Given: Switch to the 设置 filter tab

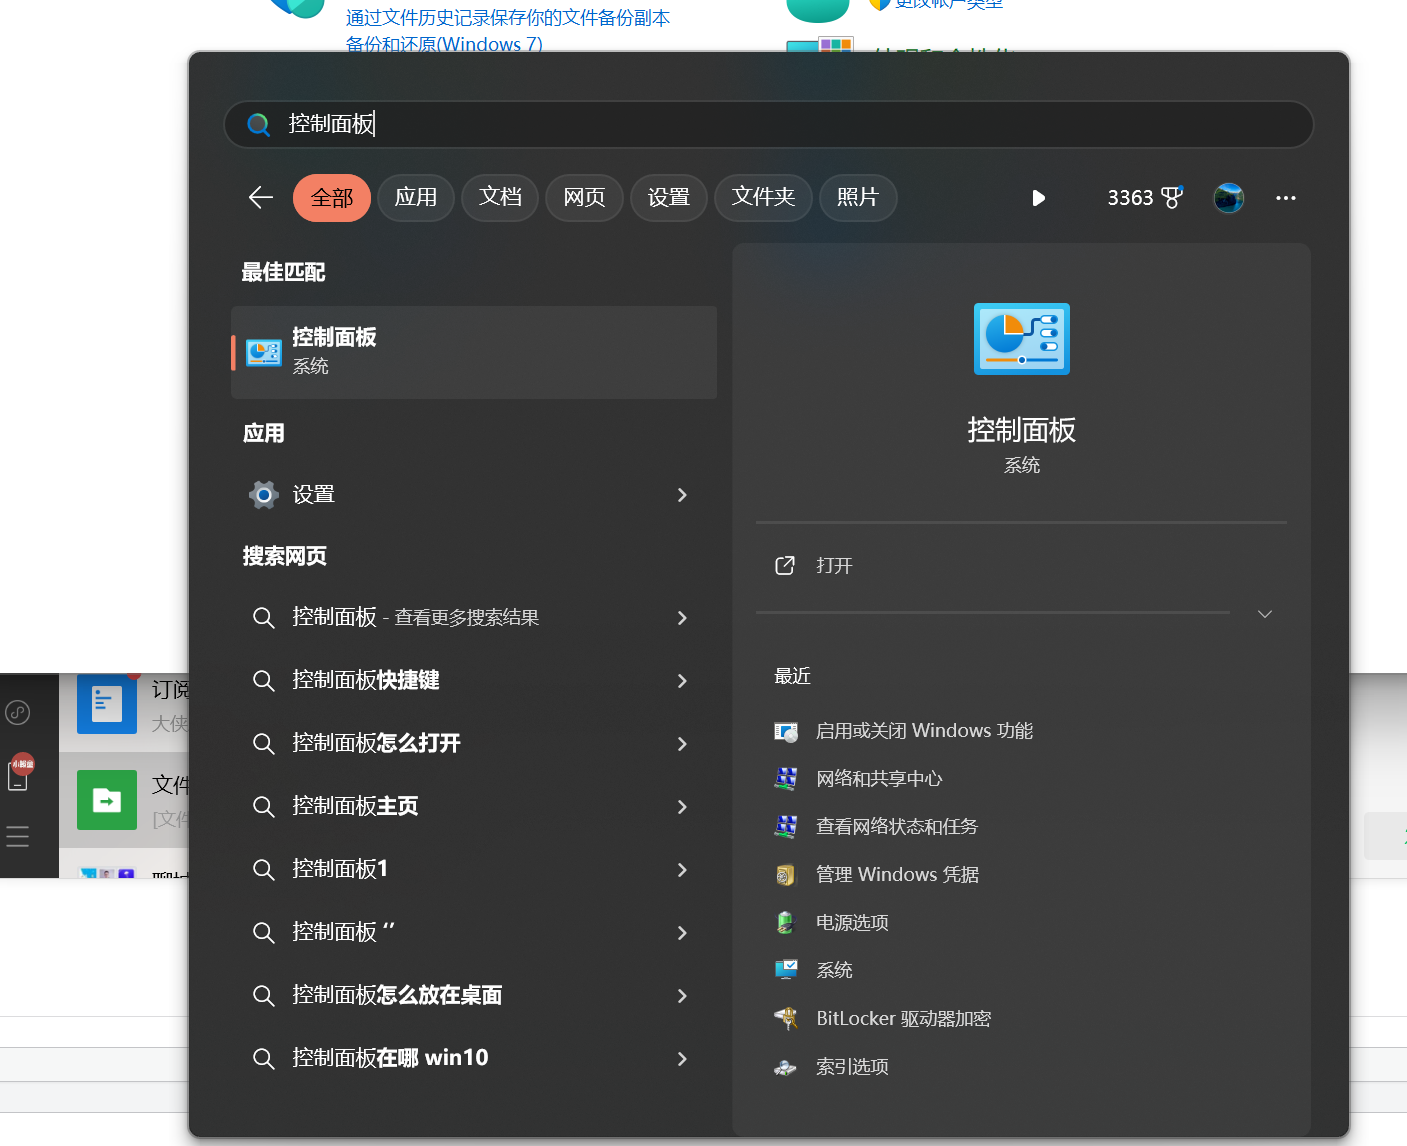Looking at the screenshot, I should tap(669, 198).
